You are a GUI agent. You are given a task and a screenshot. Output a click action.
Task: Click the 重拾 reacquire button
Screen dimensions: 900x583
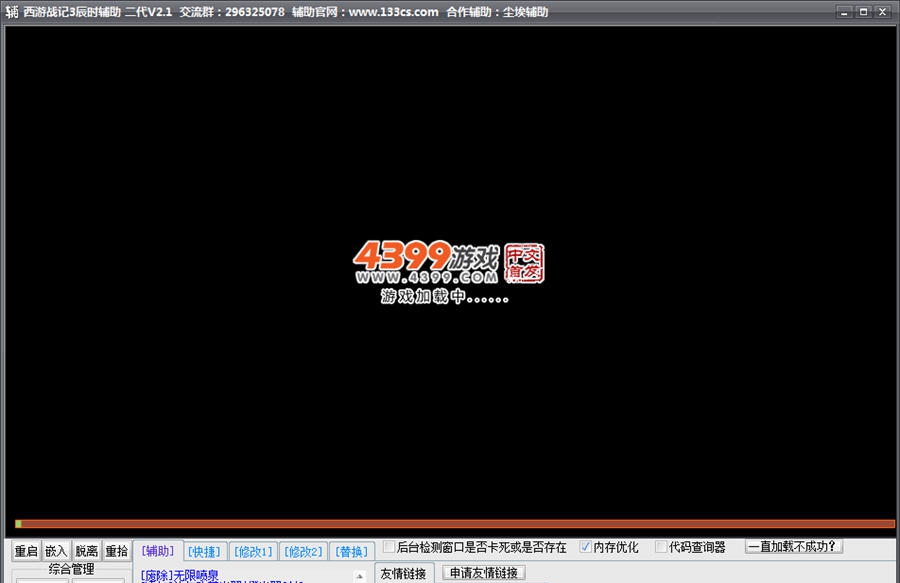[116, 550]
